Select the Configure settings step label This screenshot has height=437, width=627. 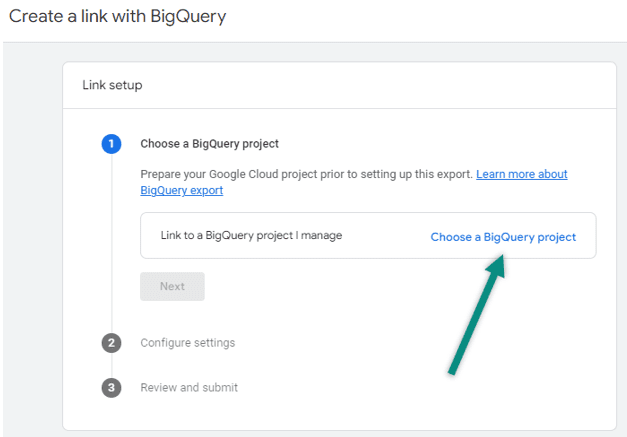click(x=188, y=343)
